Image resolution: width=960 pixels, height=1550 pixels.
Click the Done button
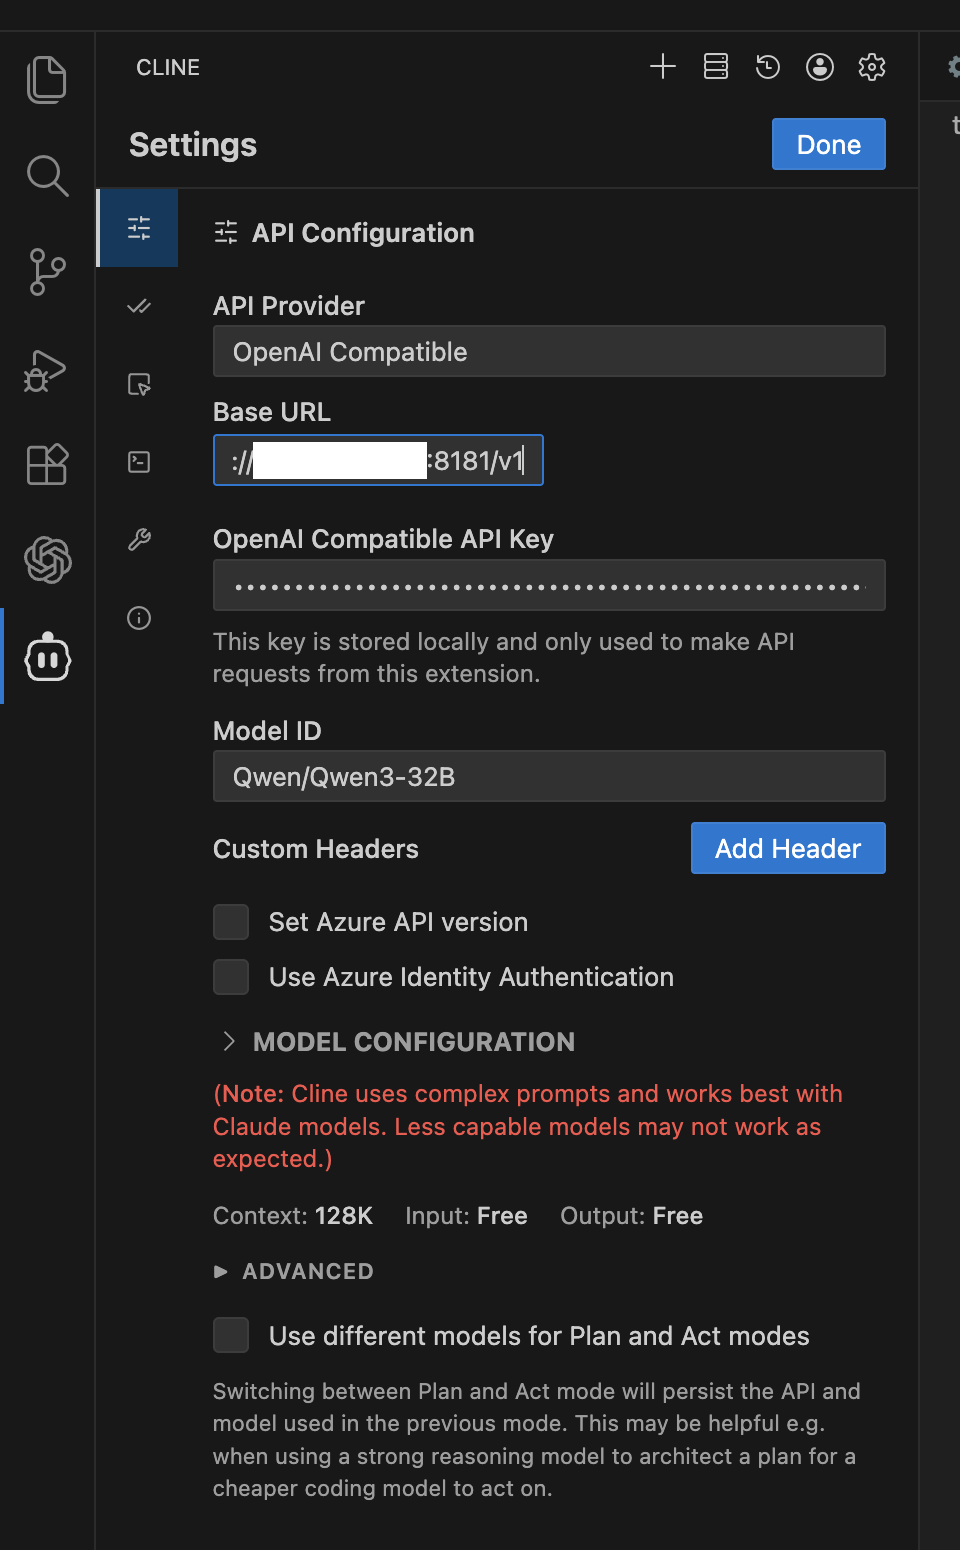828,145
